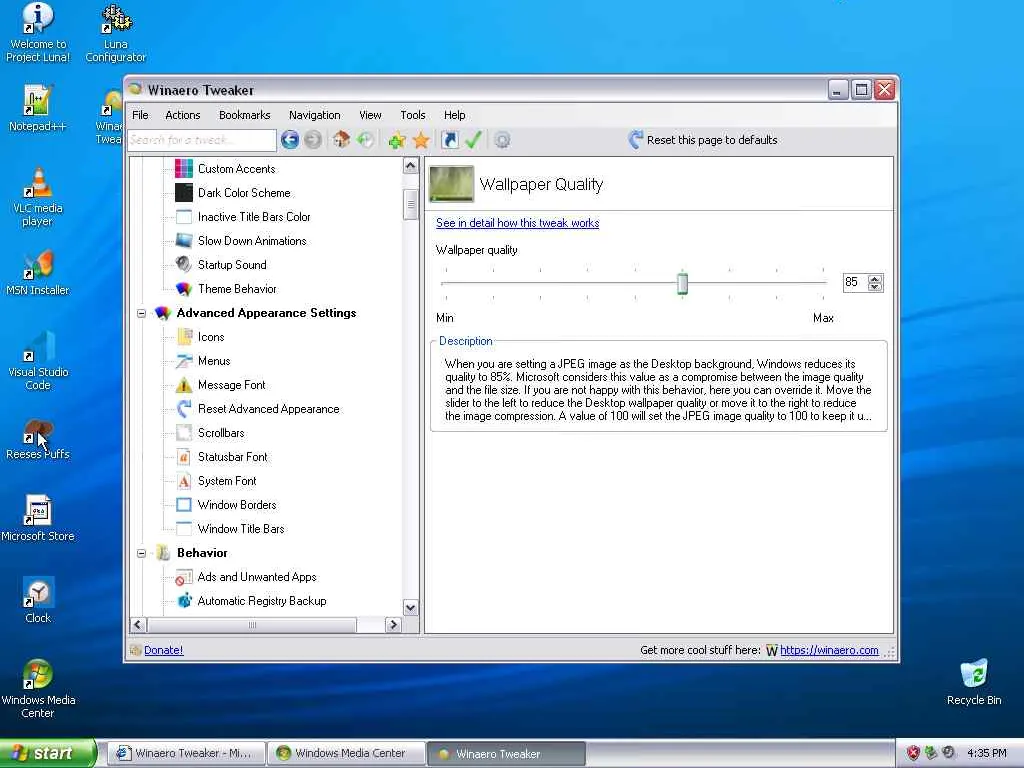Open the Actions menu

point(182,115)
